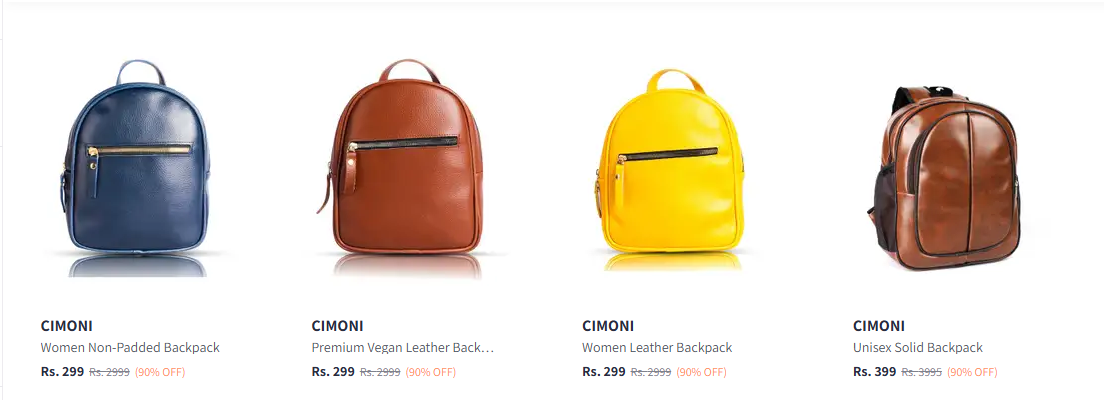Open the yellow backpack product image
1104x400 pixels.
[x=672, y=169]
